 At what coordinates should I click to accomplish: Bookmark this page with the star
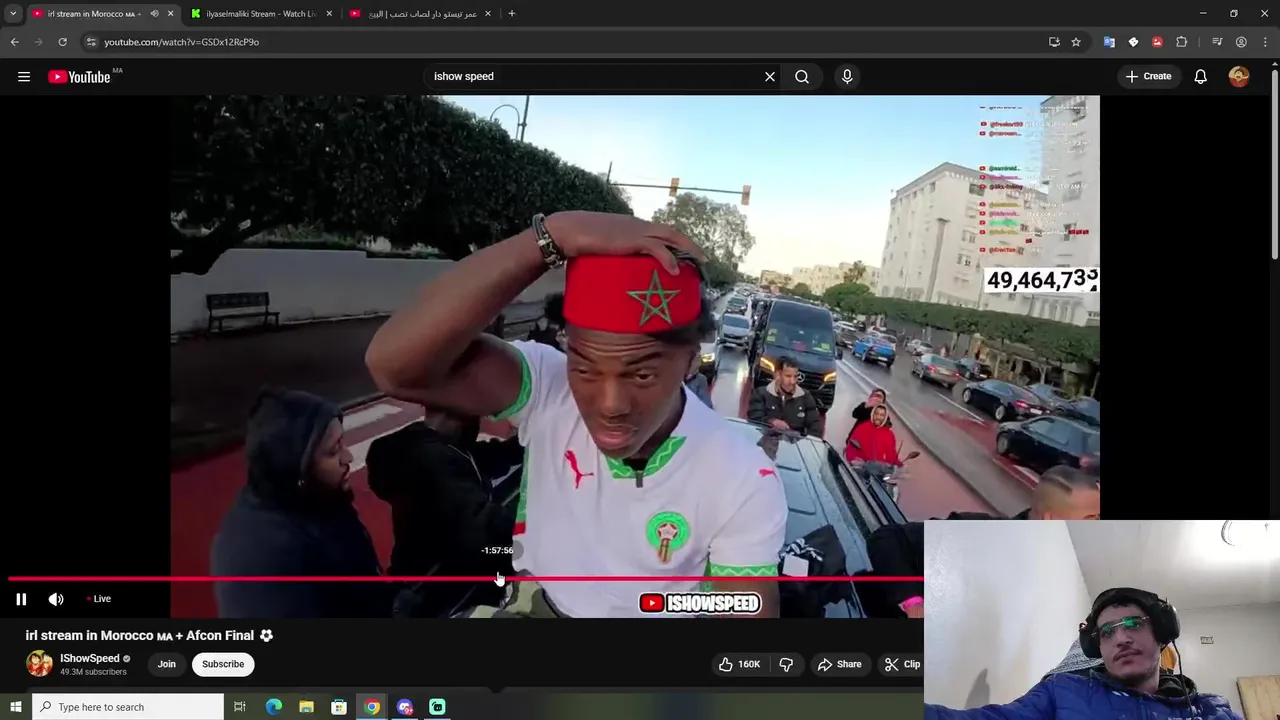point(1076,42)
